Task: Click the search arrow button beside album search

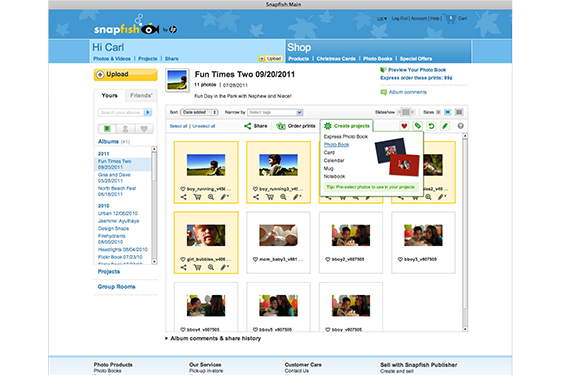Action: click(x=148, y=113)
